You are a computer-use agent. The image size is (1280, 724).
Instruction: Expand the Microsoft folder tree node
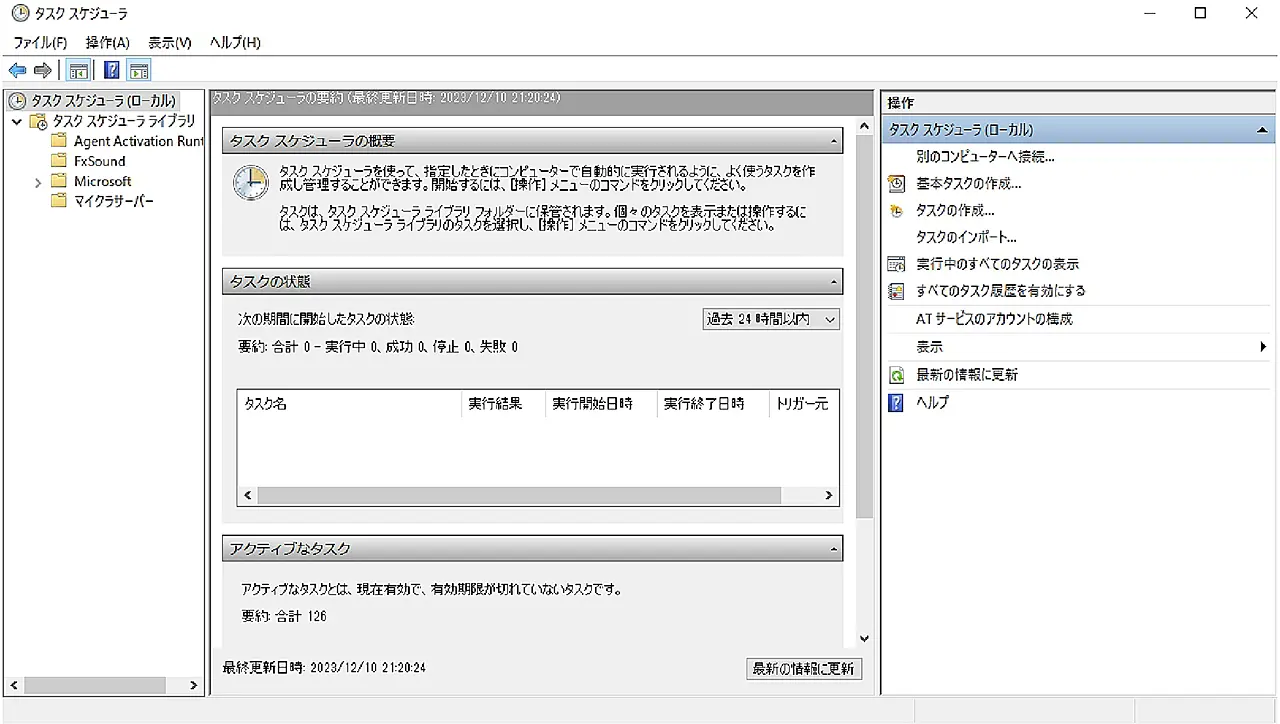click(38, 182)
